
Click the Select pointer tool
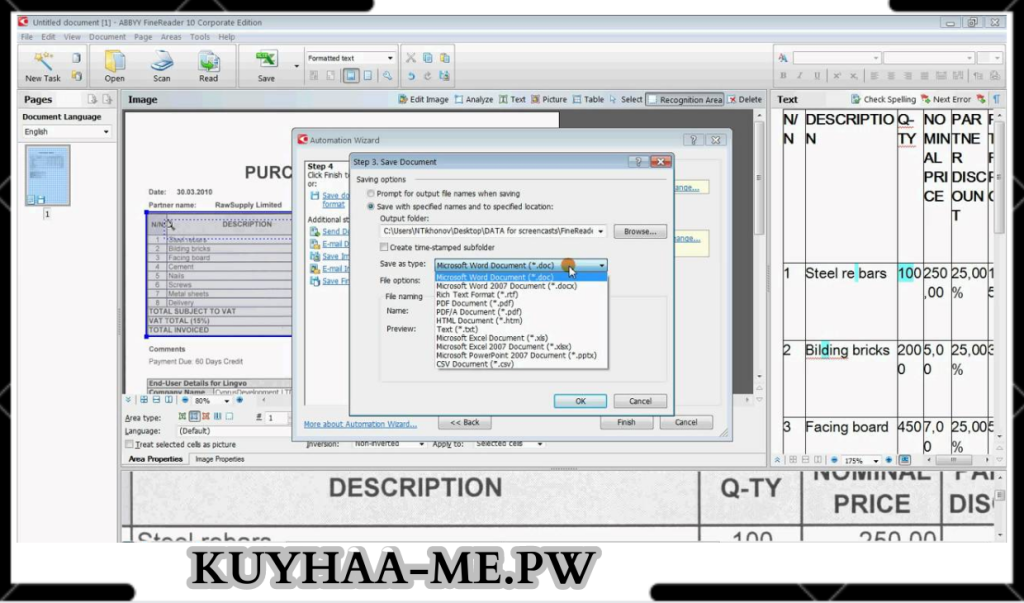point(626,99)
